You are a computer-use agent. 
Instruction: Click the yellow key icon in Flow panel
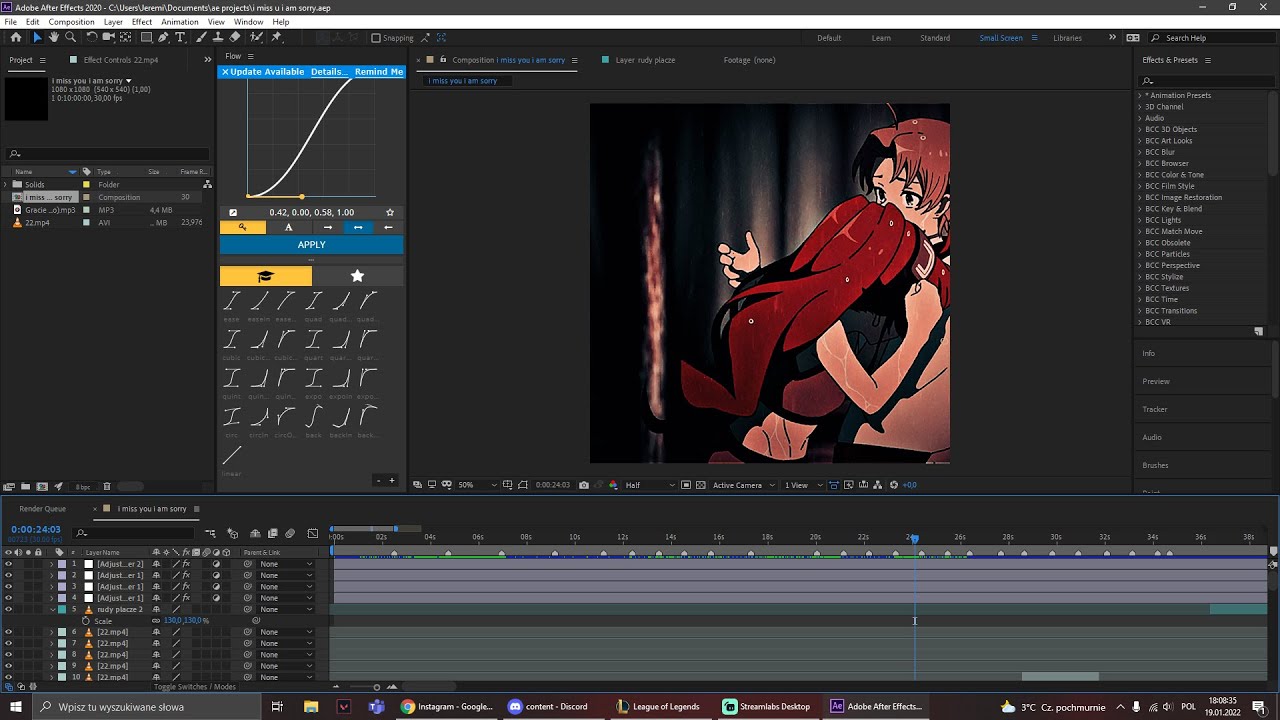242,227
